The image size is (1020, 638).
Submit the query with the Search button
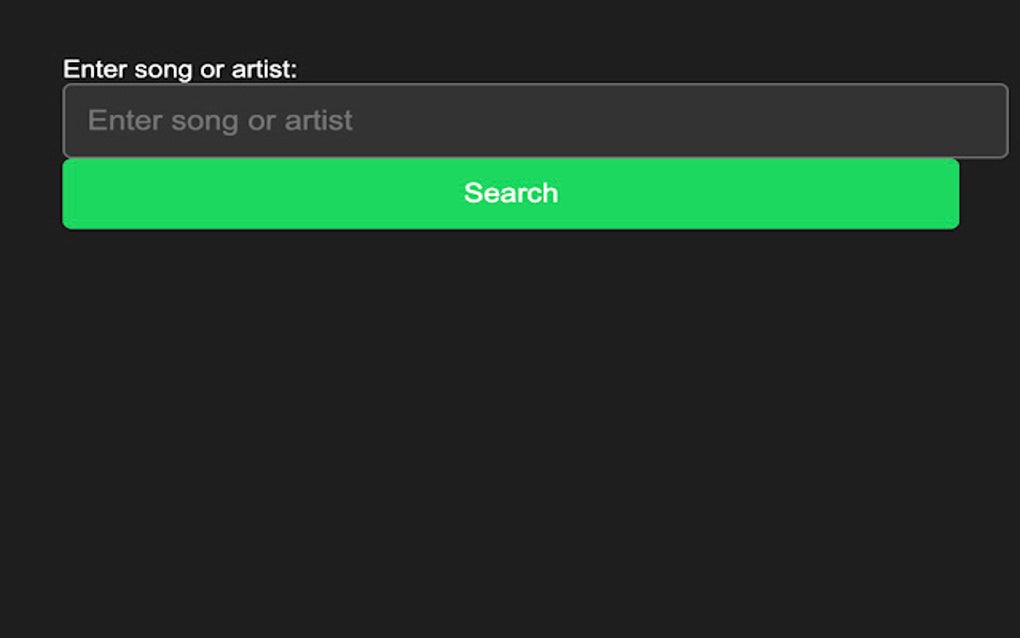coord(510,193)
